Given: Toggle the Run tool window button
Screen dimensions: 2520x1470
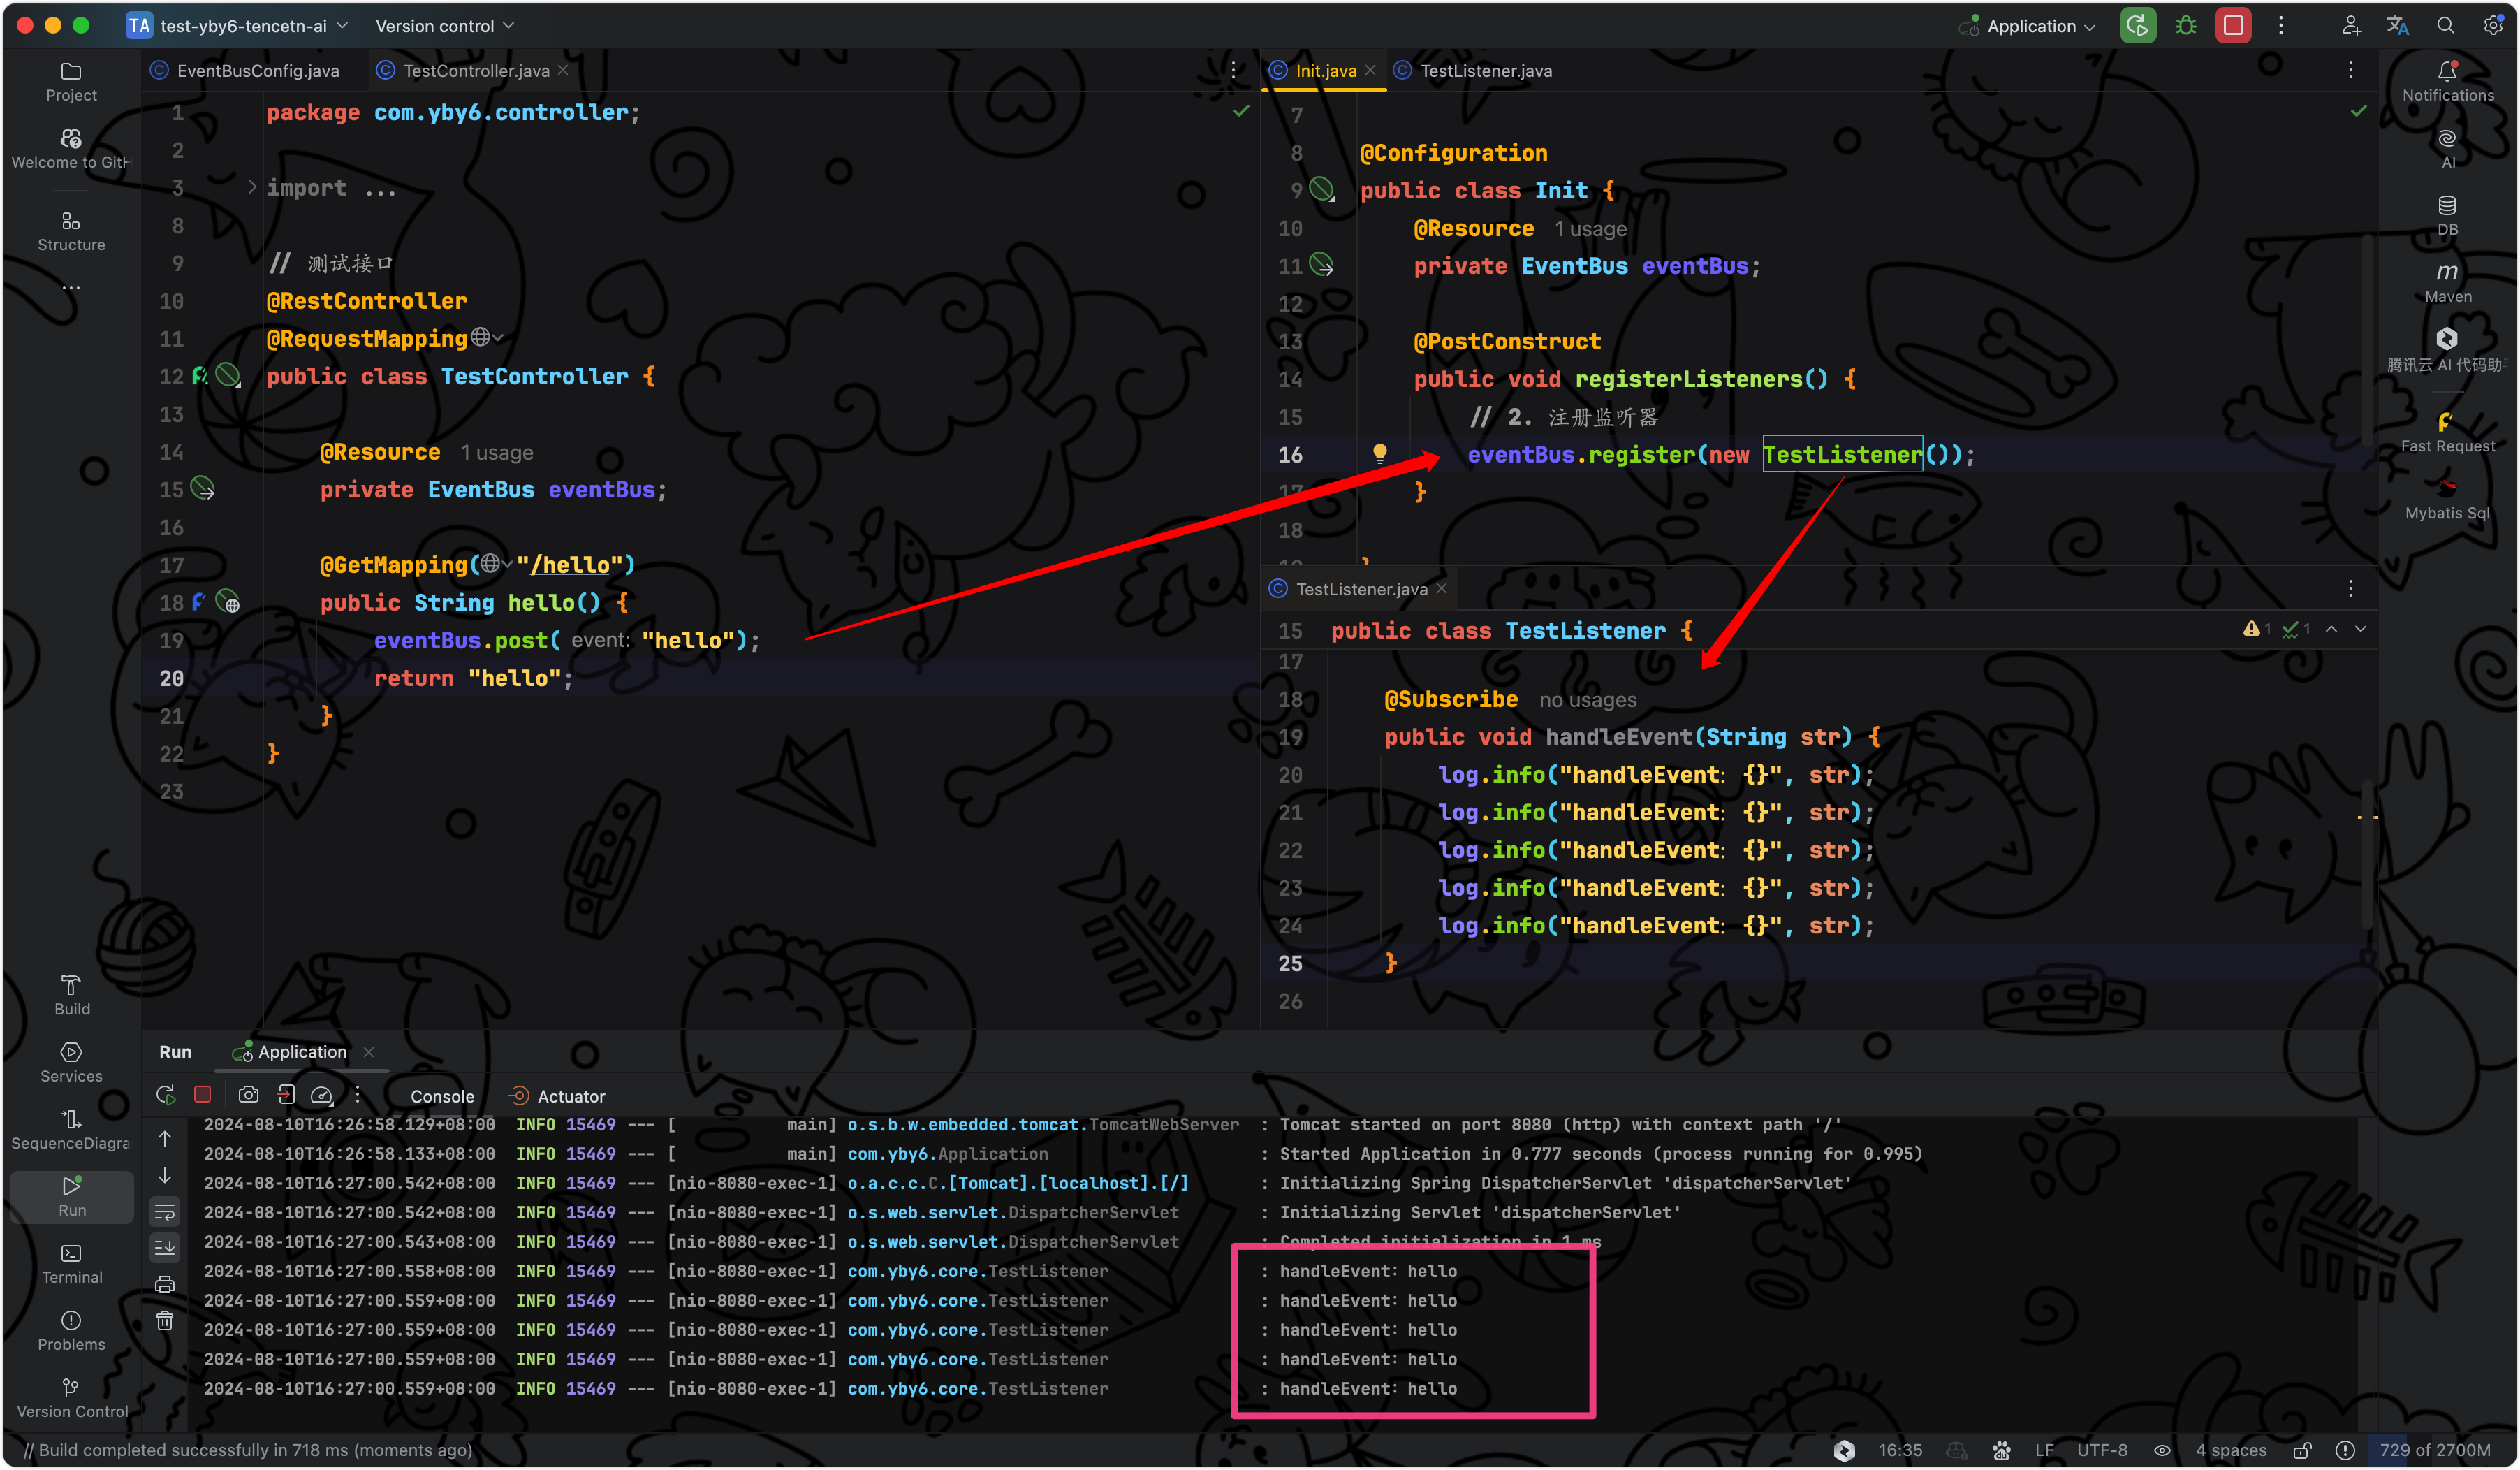Looking at the screenshot, I should [x=71, y=1197].
